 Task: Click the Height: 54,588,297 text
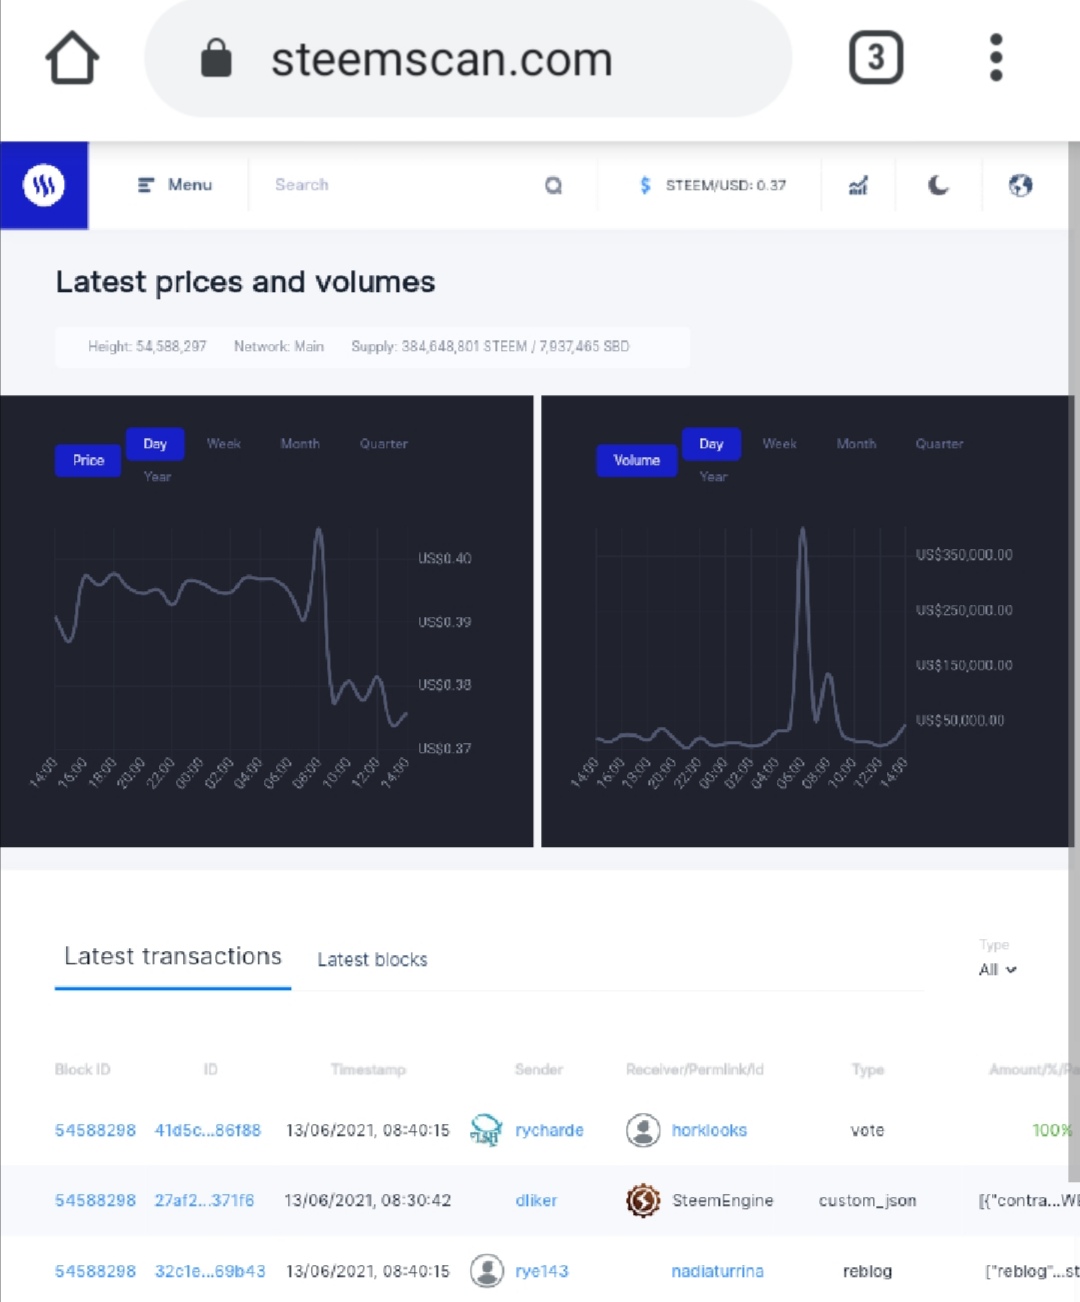pyautogui.click(x=147, y=346)
